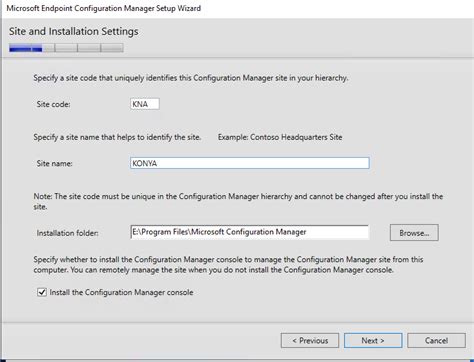This screenshot has height=362, width=474.
Task: Open the Browse... folder dialog
Action: [414, 233]
